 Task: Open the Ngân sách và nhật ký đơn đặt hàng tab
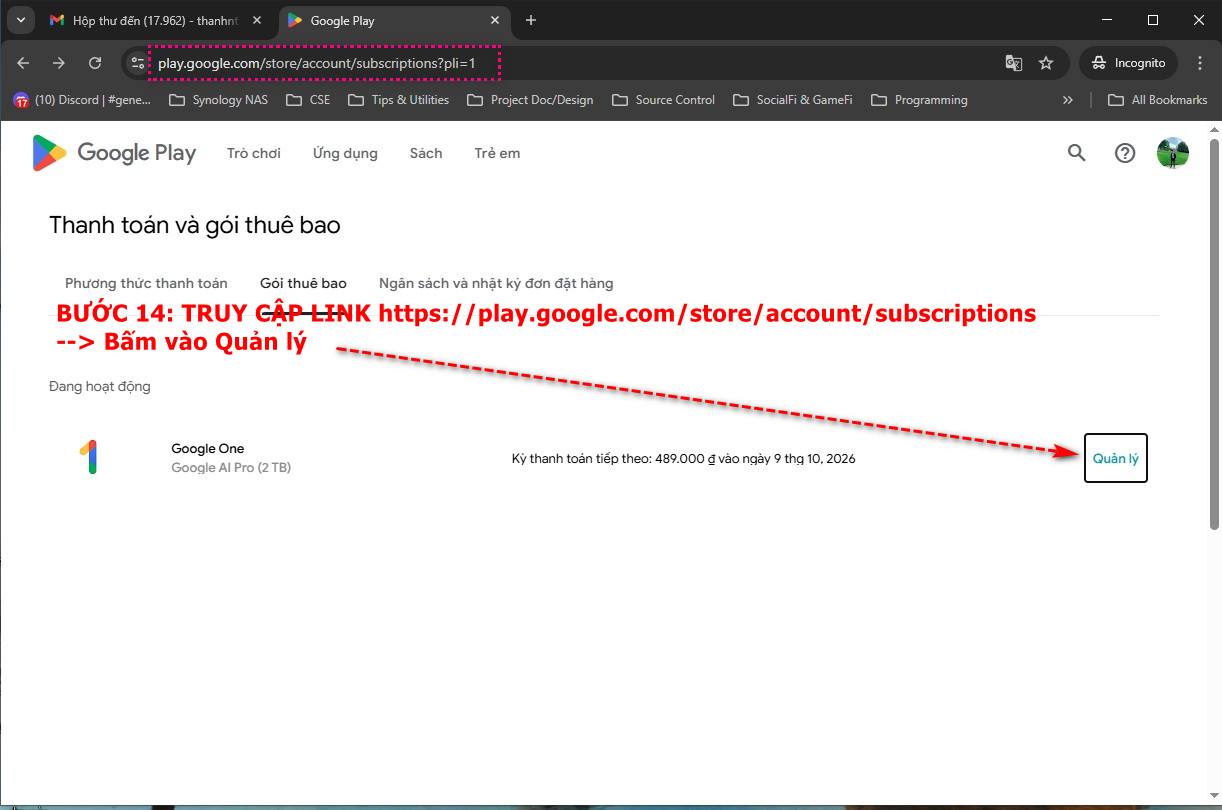496,283
